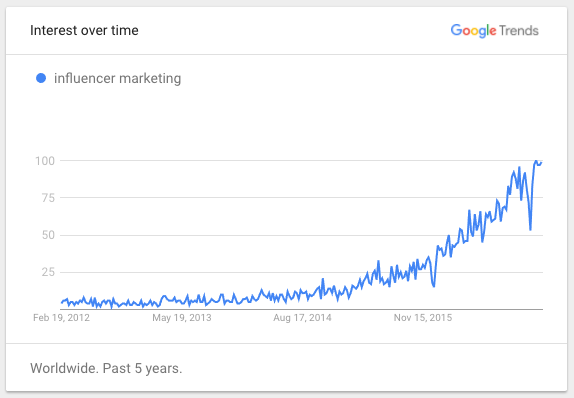This screenshot has width=574, height=398.
Task: Click the 75 y-axis label
Action: pyautogui.click(x=48, y=198)
